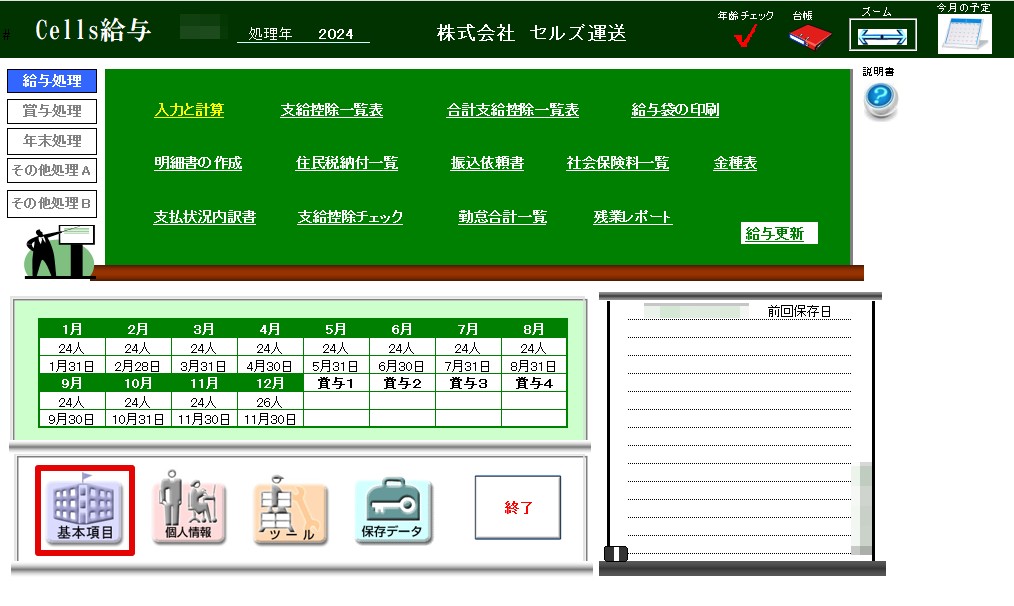The height and width of the screenshot is (606, 1014).
Task: Open the 個人情報 people icon
Action: tap(189, 507)
